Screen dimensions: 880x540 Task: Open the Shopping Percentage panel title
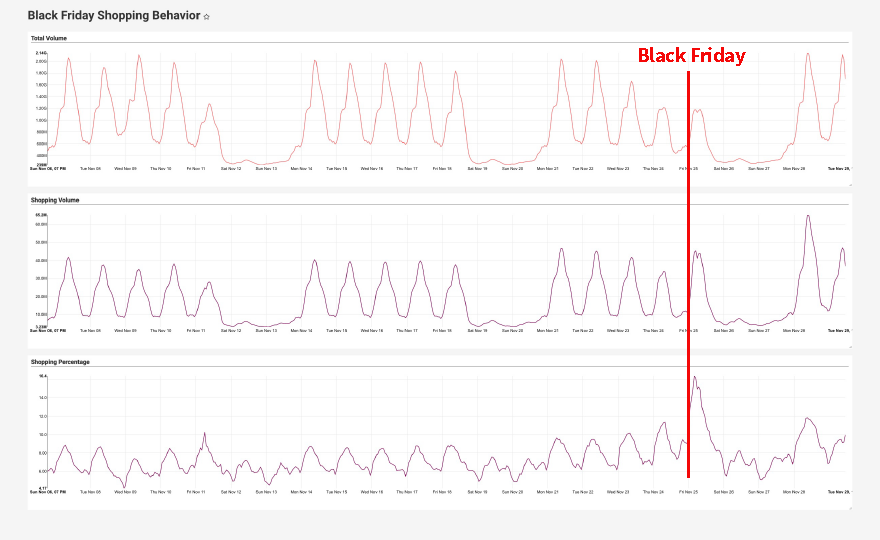[60, 362]
